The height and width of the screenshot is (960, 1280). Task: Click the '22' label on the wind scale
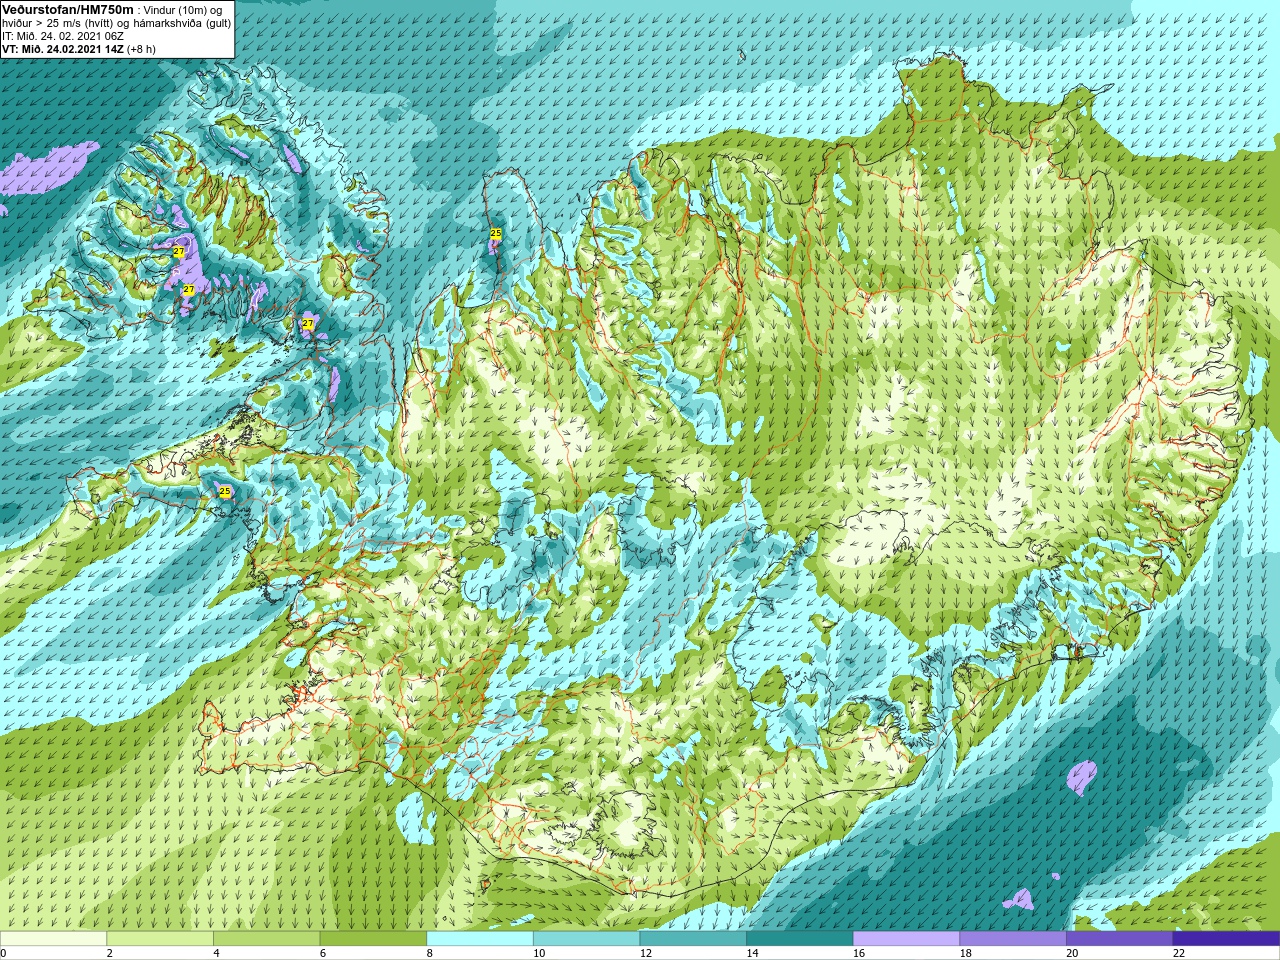pyautogui.click(x=1179, y=953)
